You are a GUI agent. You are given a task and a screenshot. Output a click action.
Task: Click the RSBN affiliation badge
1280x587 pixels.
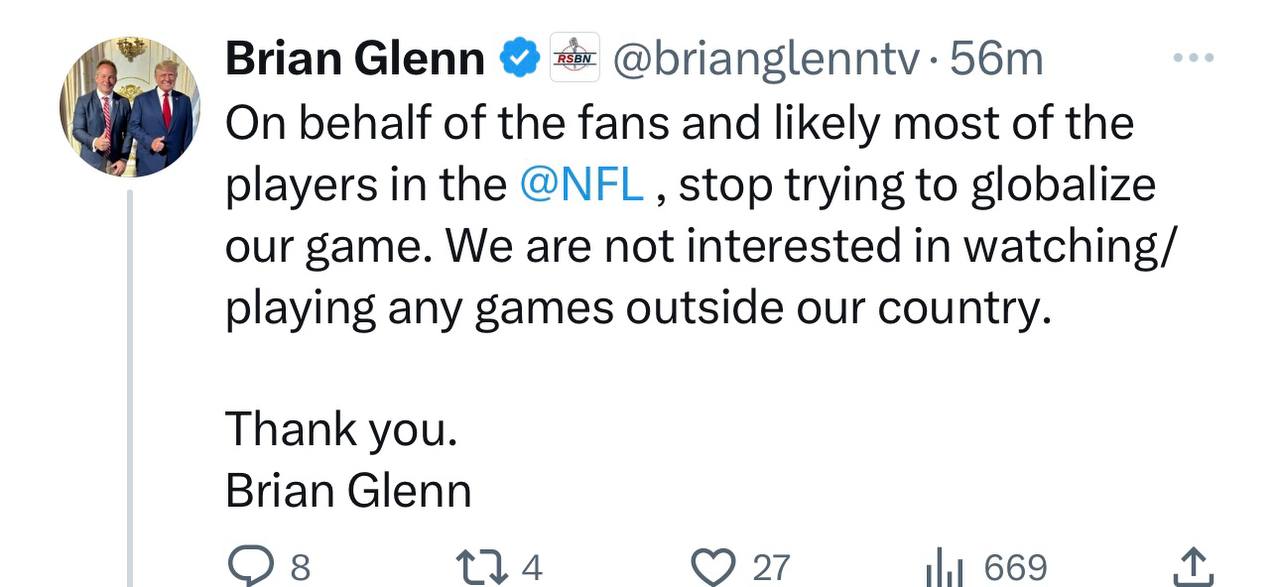576,59
